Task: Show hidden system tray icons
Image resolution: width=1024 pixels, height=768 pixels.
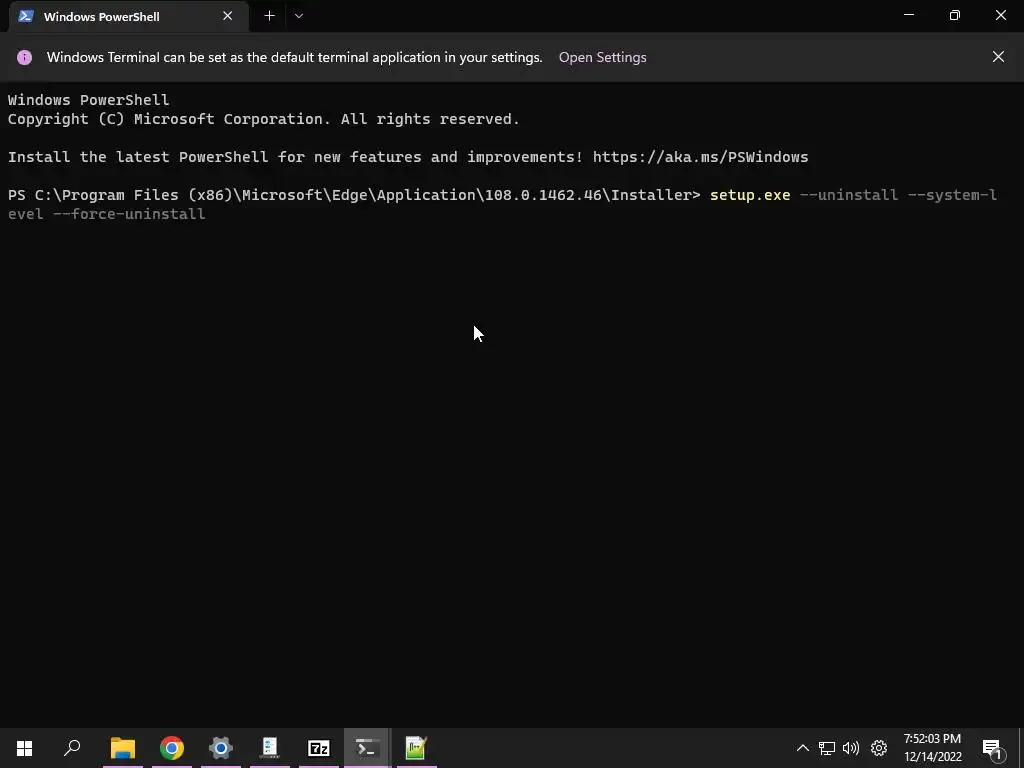Action: [803, 748]
